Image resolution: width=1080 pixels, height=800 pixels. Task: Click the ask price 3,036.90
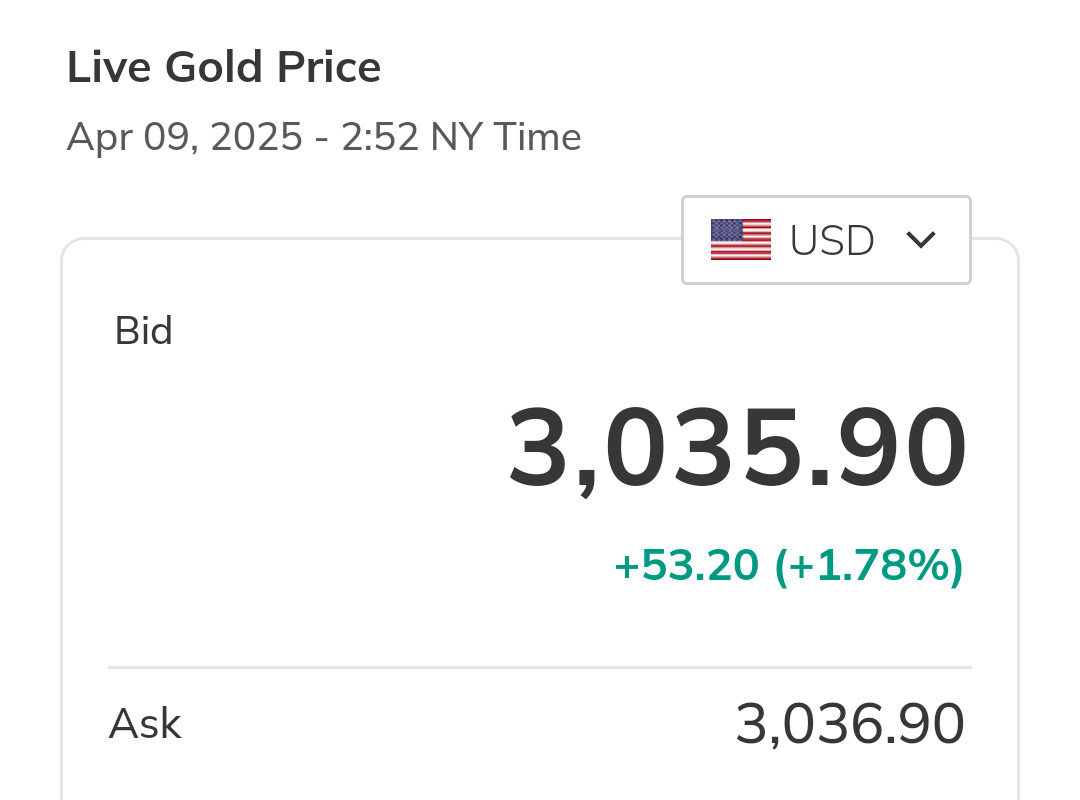click(x=850, y=724)
